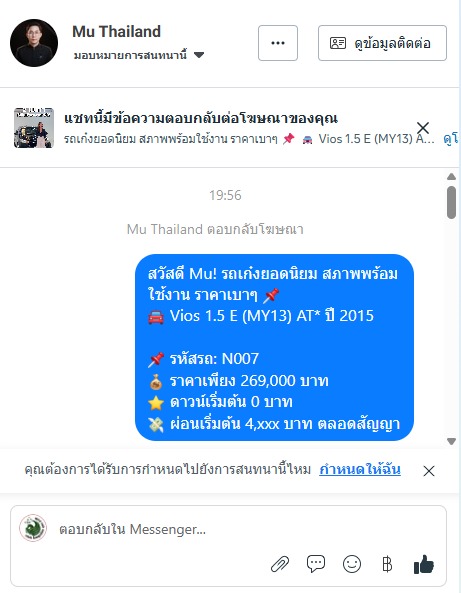
Task: Dismiss the ad reply banner
Action: (423, 128)
